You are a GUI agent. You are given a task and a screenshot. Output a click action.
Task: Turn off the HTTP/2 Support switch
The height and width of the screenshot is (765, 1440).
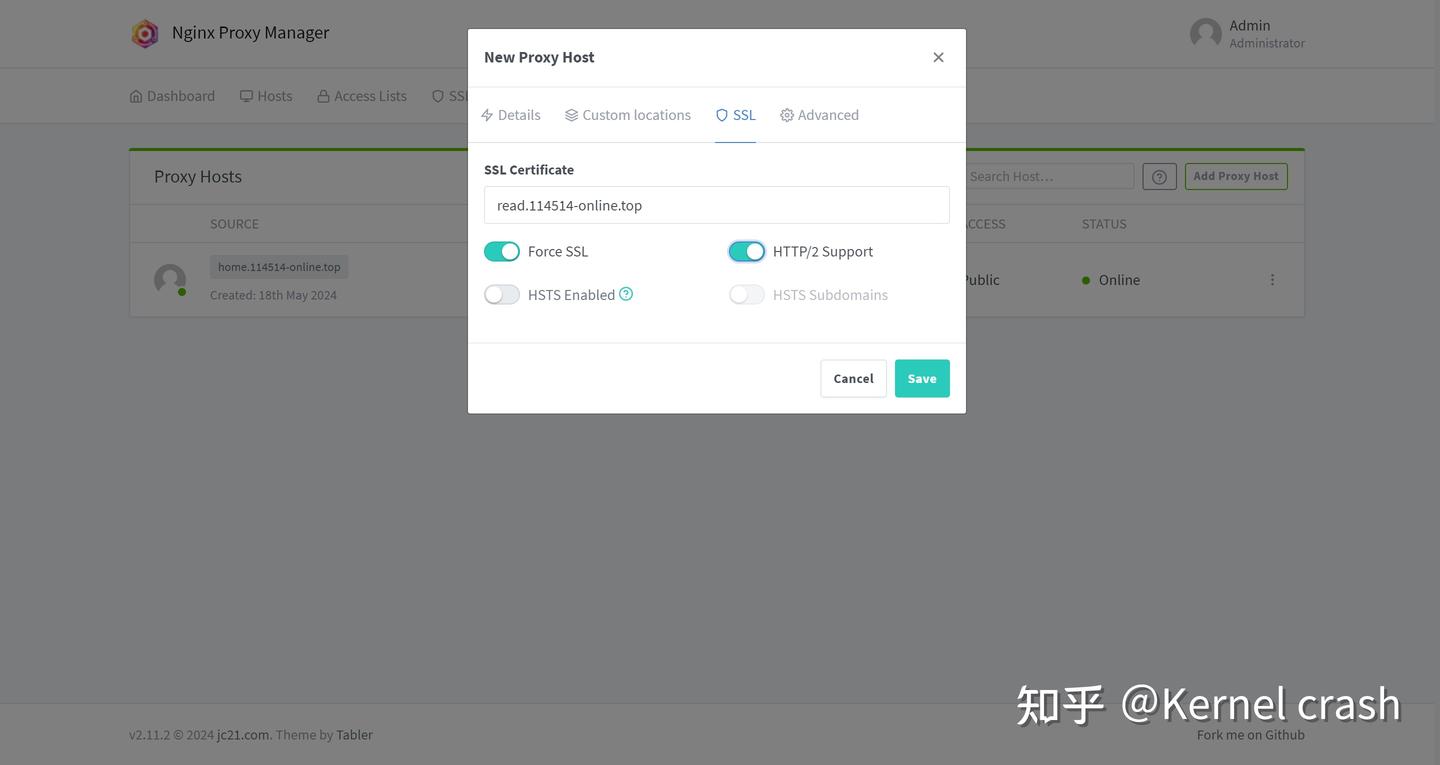747,251
